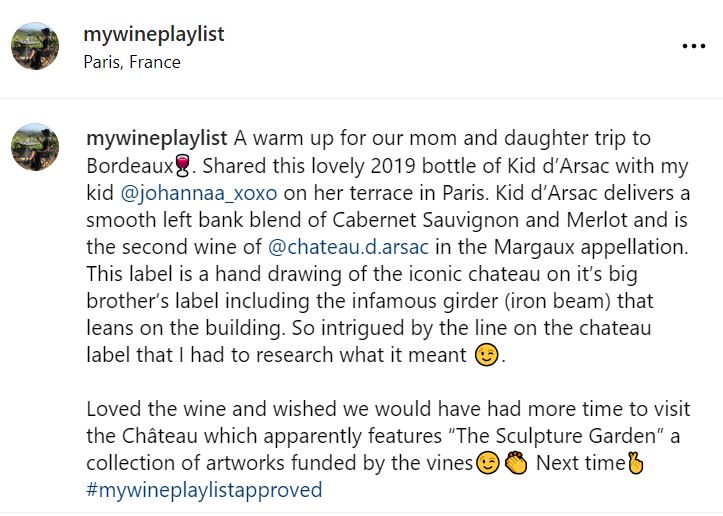Open the mywineplaylist profile from the header username
This screenshot has height=516, width=723.
tap(155, 34)
